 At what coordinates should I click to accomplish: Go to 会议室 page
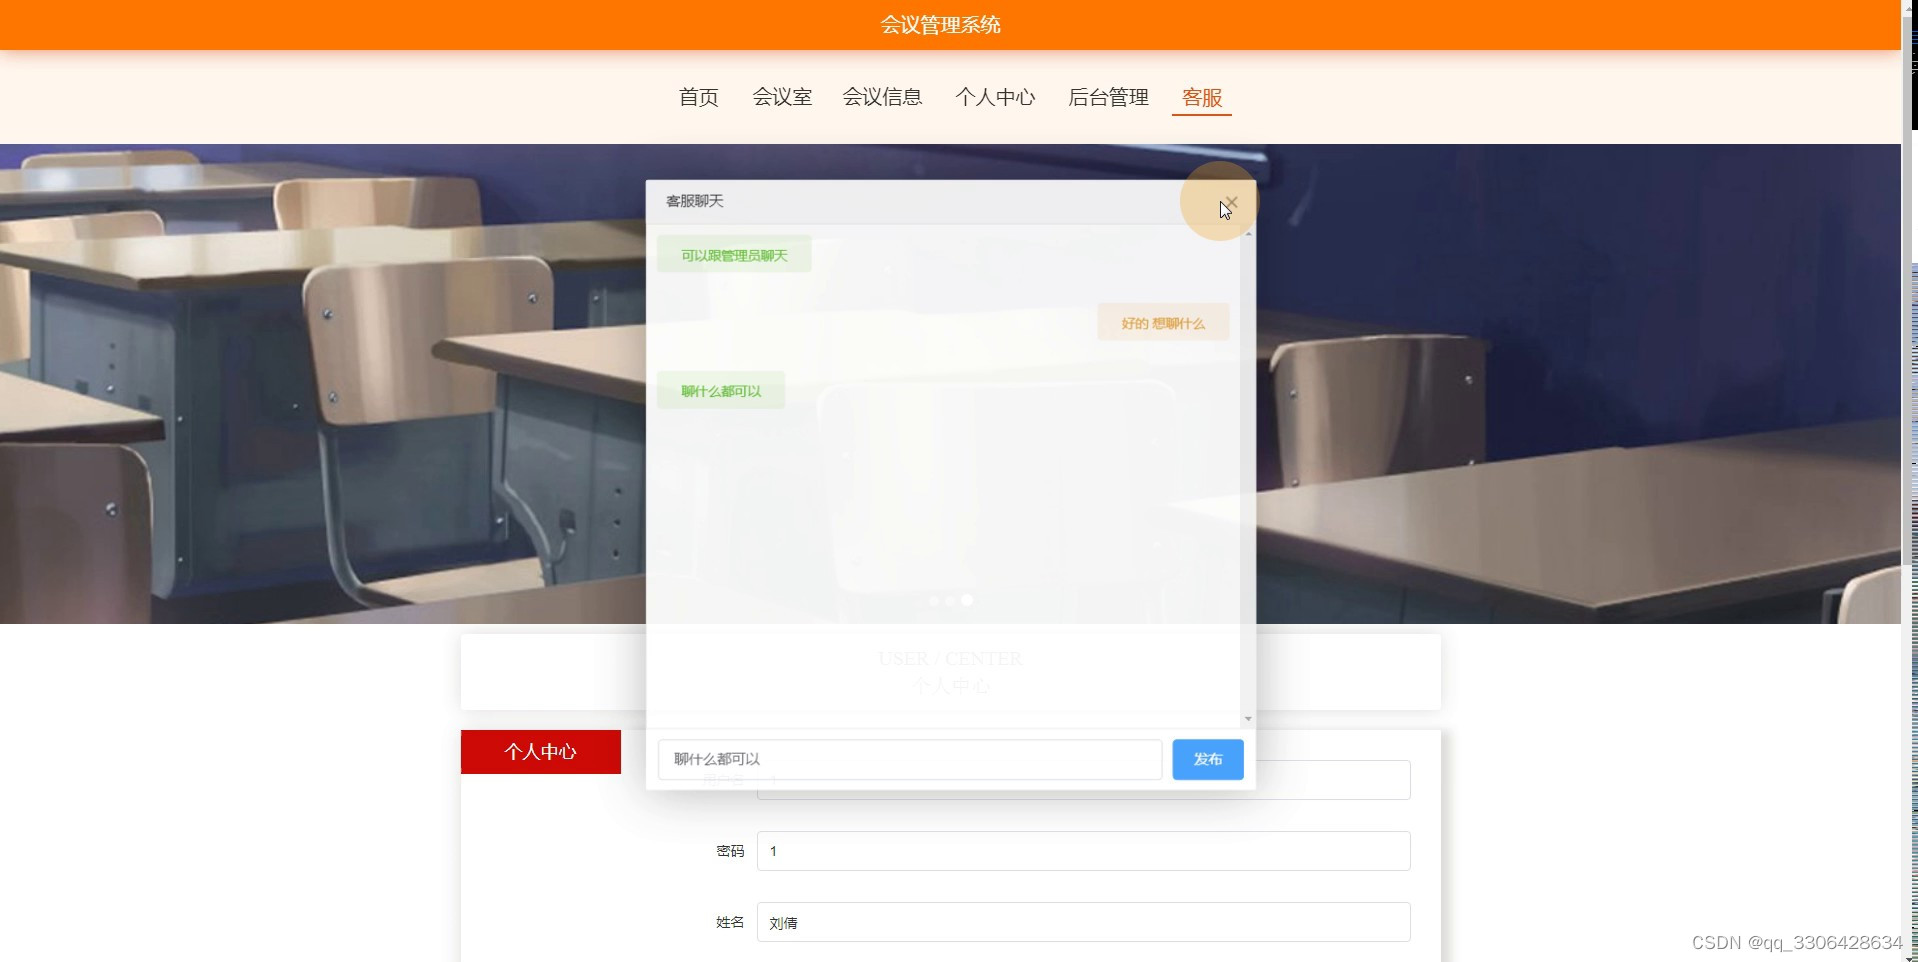point(782,97)
